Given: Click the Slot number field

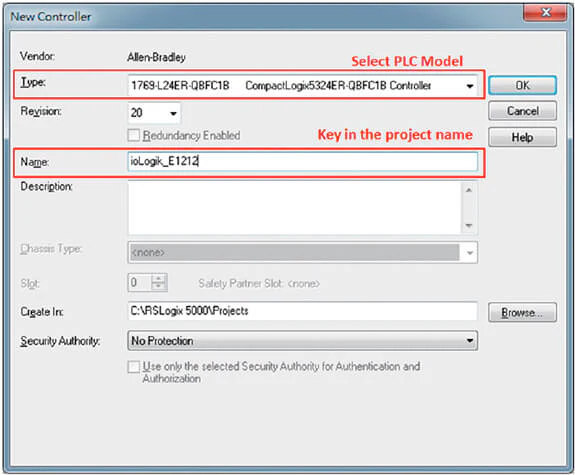Looking at the screenshot, I should pyautogui.click(x=139, y=282).
